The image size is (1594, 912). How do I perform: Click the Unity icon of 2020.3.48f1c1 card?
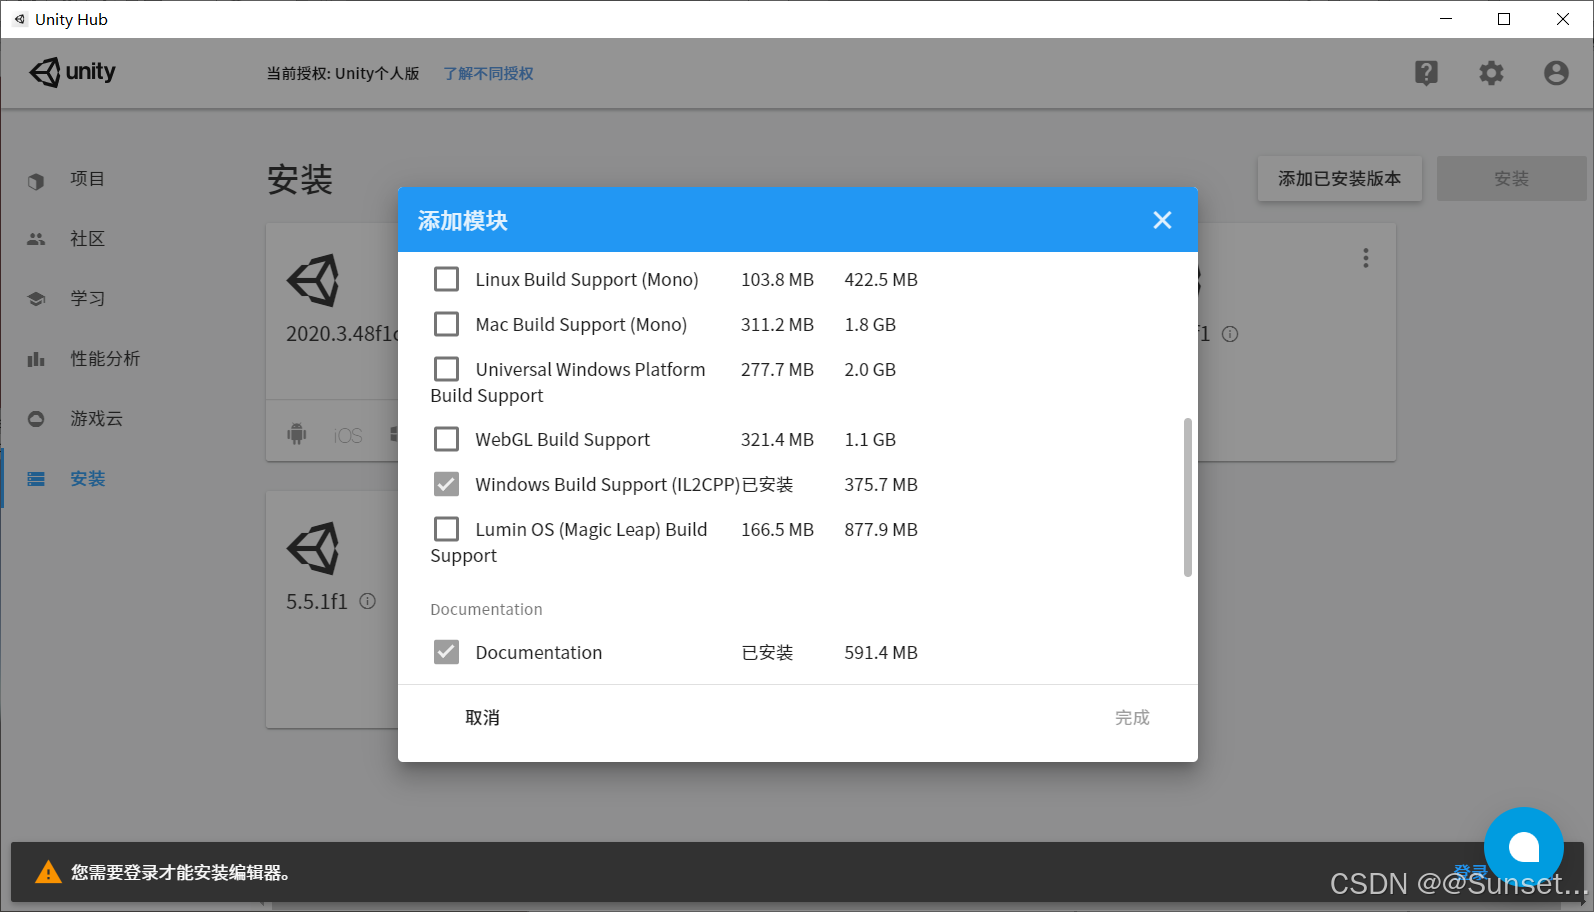click(x=313, y=280)
